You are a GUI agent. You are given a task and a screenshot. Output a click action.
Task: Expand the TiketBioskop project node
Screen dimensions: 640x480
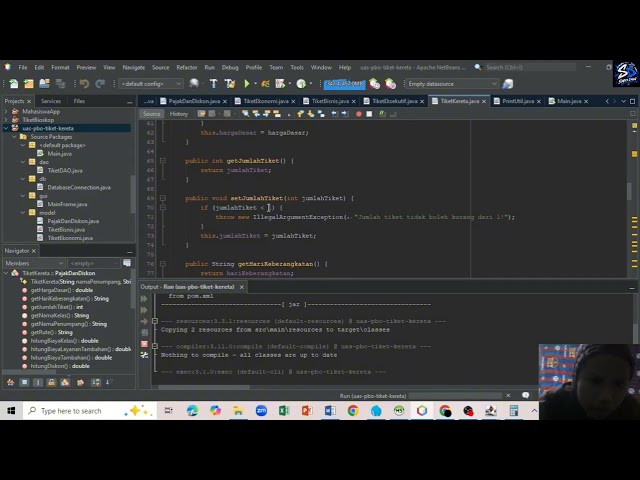6,120
